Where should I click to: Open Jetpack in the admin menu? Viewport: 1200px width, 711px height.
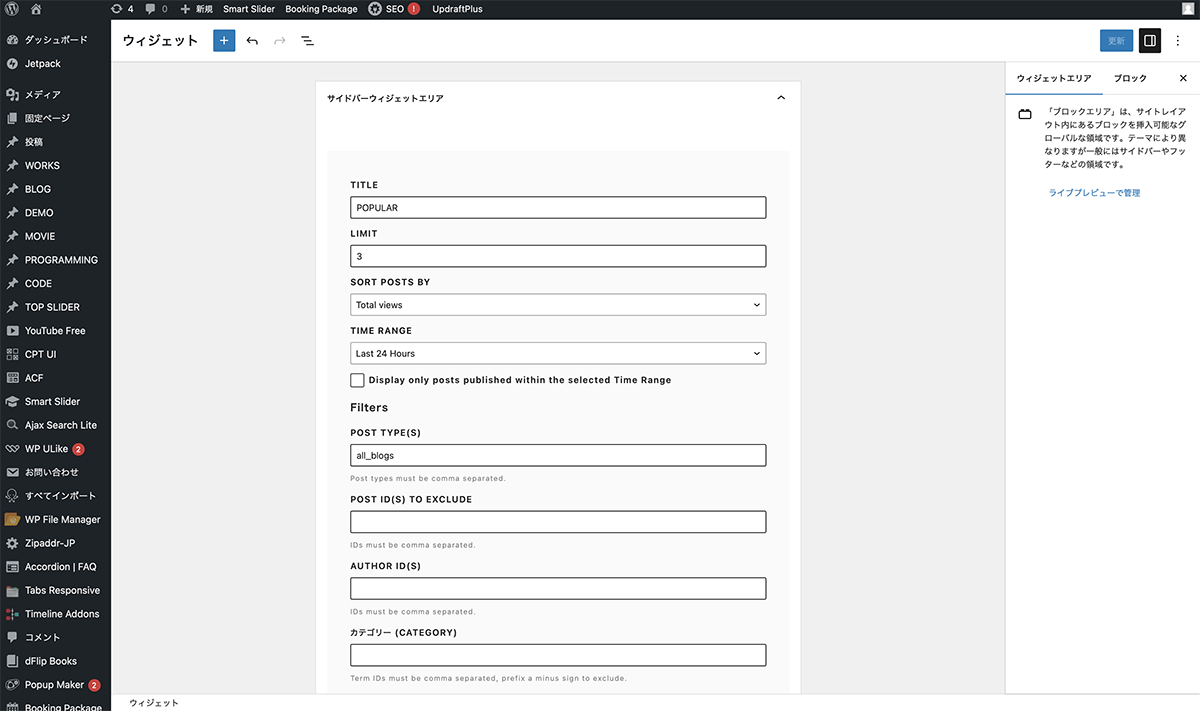coord(43,64)
